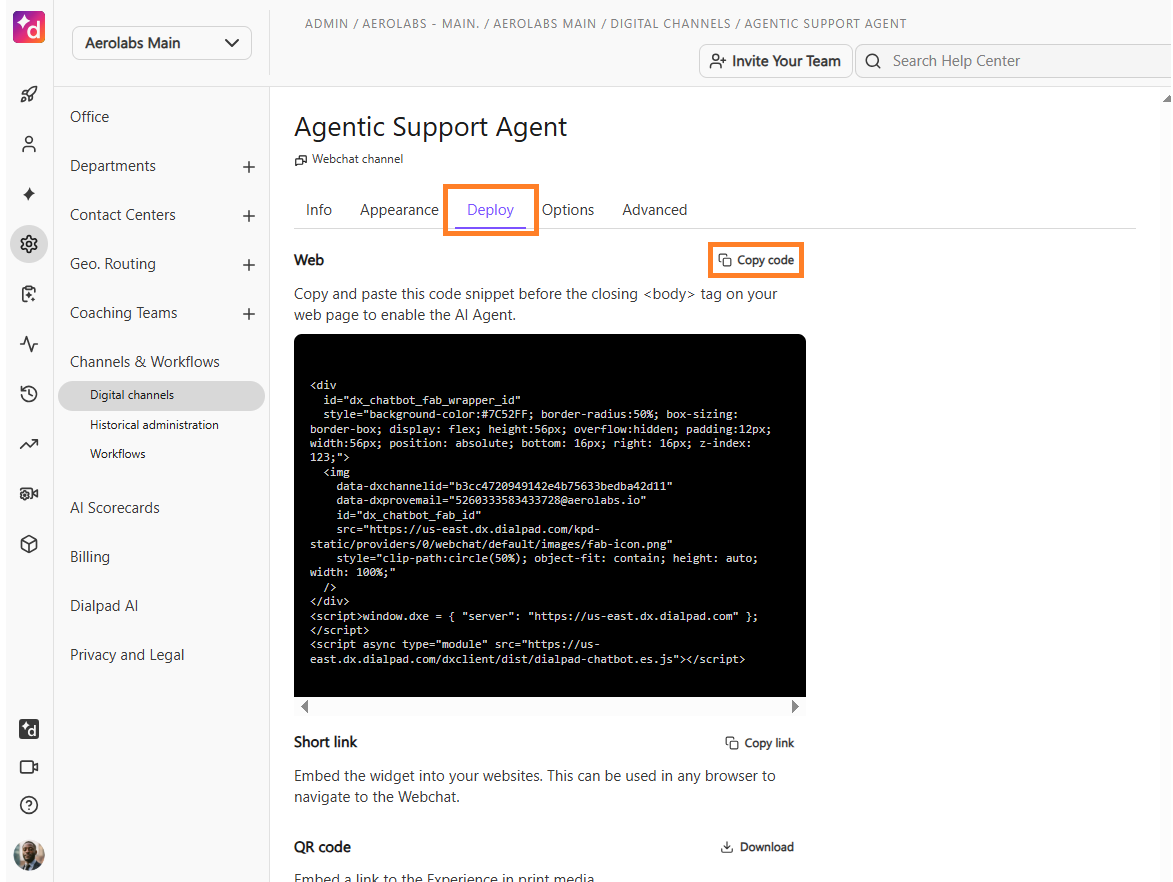The height and width of the screenshot is (882, 1173).
Task: Open AI Scorecards in side menu
Action: pyautogui.click(x=114, y=508)
